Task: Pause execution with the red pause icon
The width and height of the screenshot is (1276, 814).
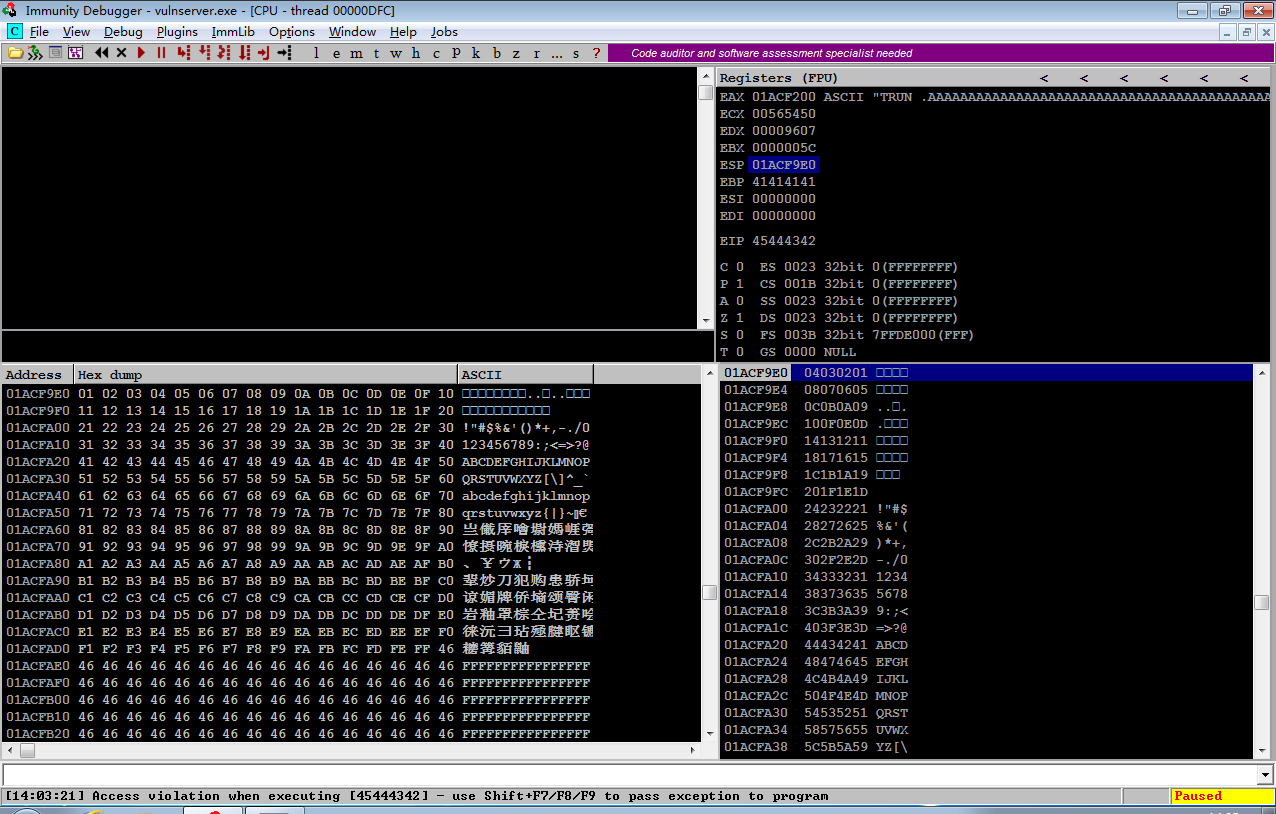Action: click(x=161, y=53)
